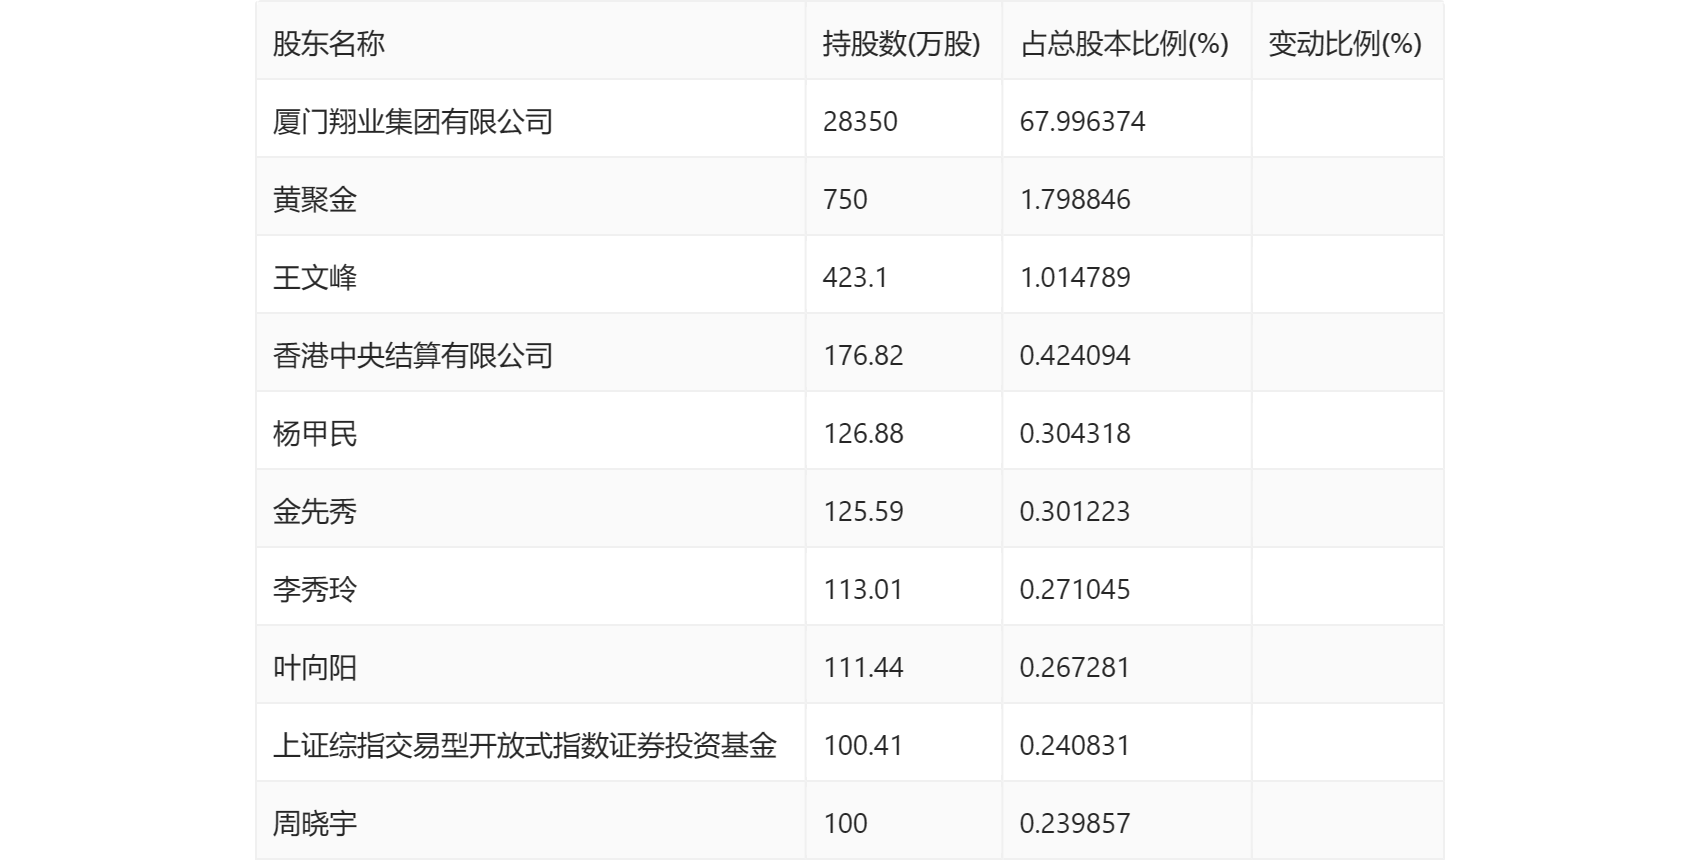Image resolution: width=1700 pixels, height=860 pixels.
Task: Click the shares value 176.82
Action: [863, 356]
